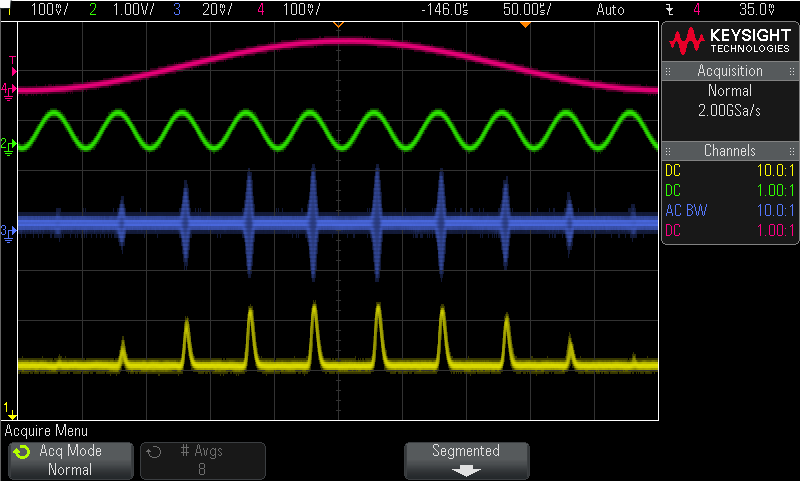Screen dimensions: 800x481
Task: Click the Segmented down arrow icon
Action: coord(466,471)
